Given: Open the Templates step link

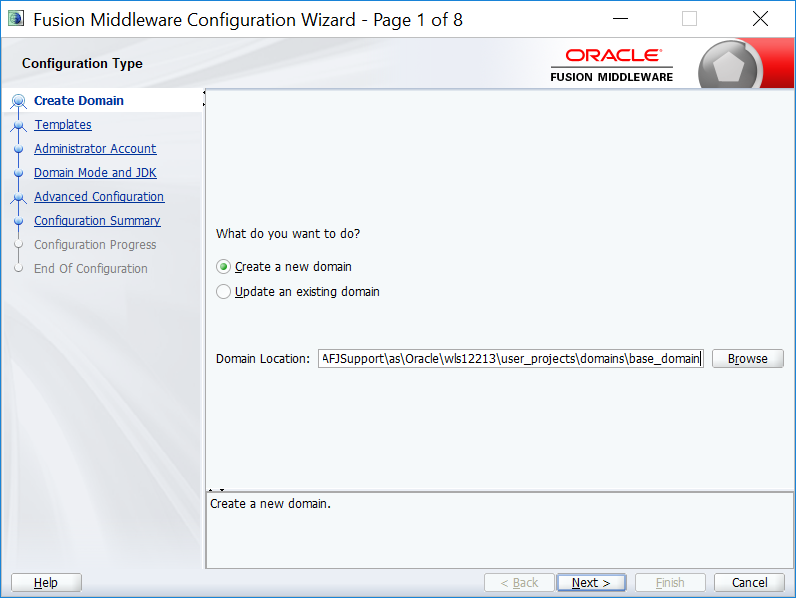Looking at the screenshot, I should (x=62, y=125).
